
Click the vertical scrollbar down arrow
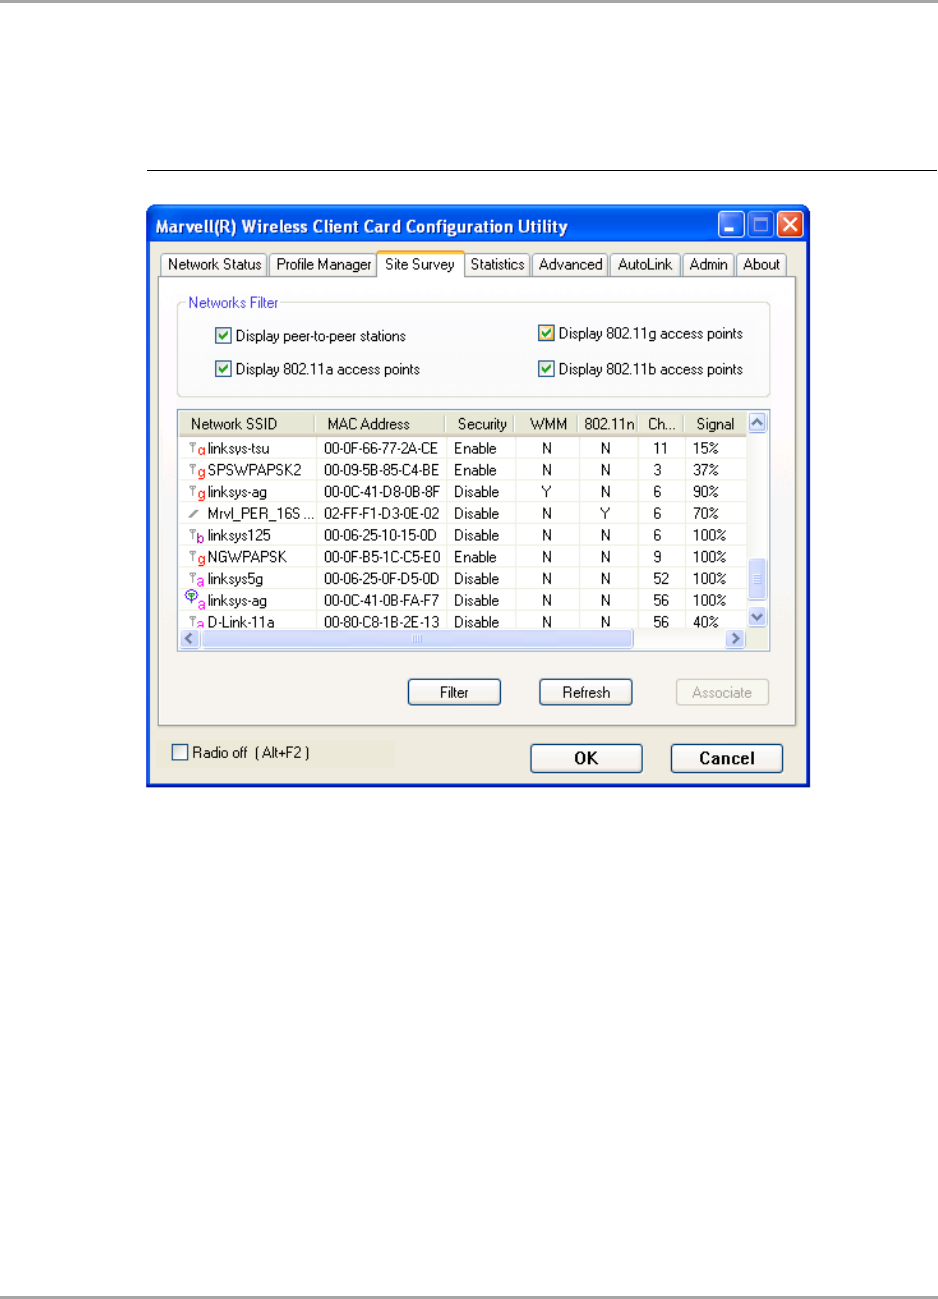(757, 617)
